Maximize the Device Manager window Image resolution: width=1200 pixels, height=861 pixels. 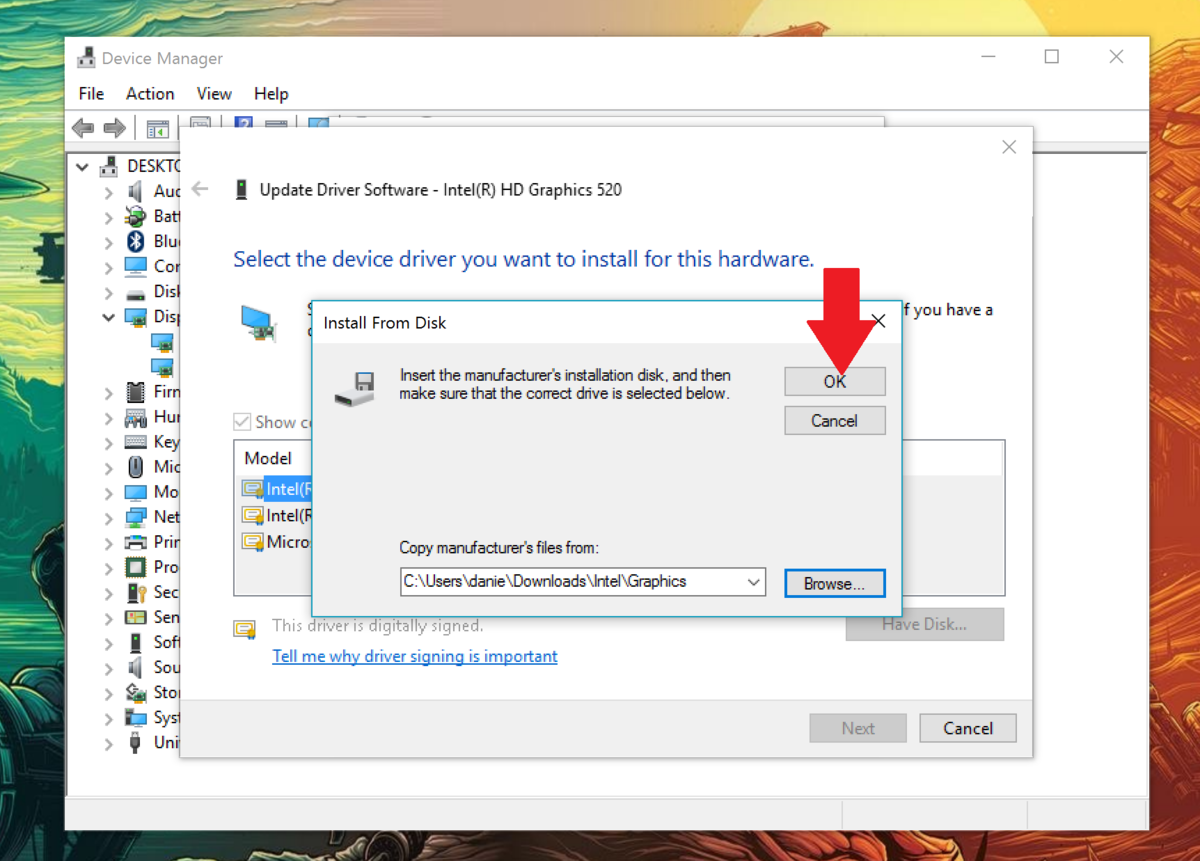click(x=1052, y=57)
